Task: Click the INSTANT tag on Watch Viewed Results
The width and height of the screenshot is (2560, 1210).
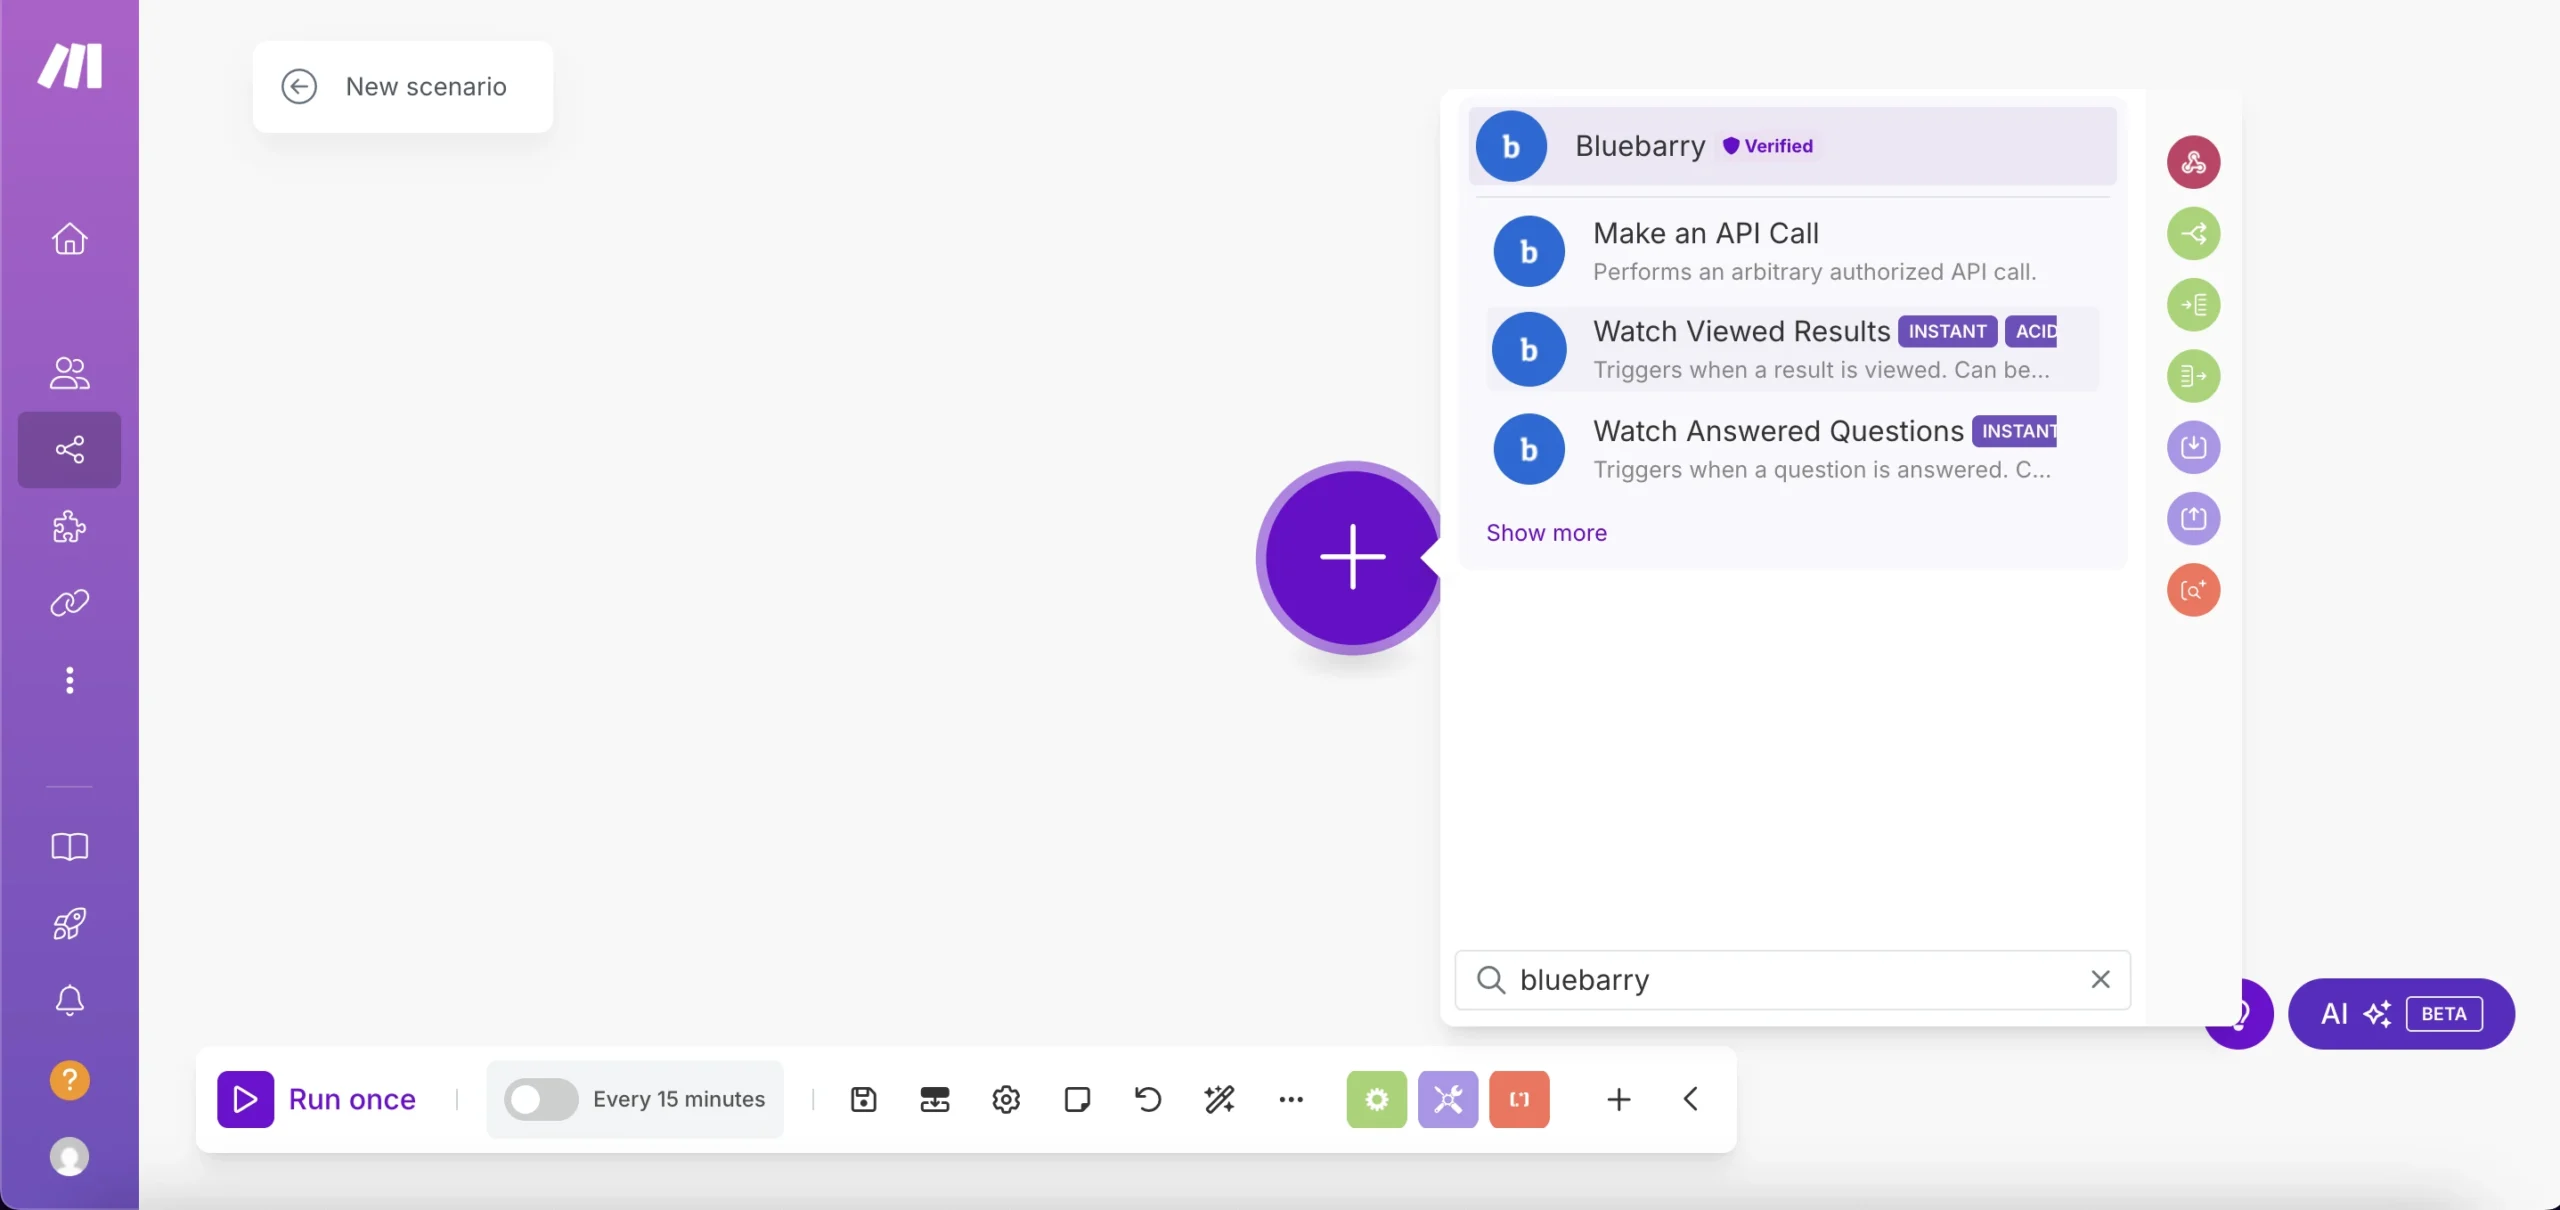Action: 1947,331
